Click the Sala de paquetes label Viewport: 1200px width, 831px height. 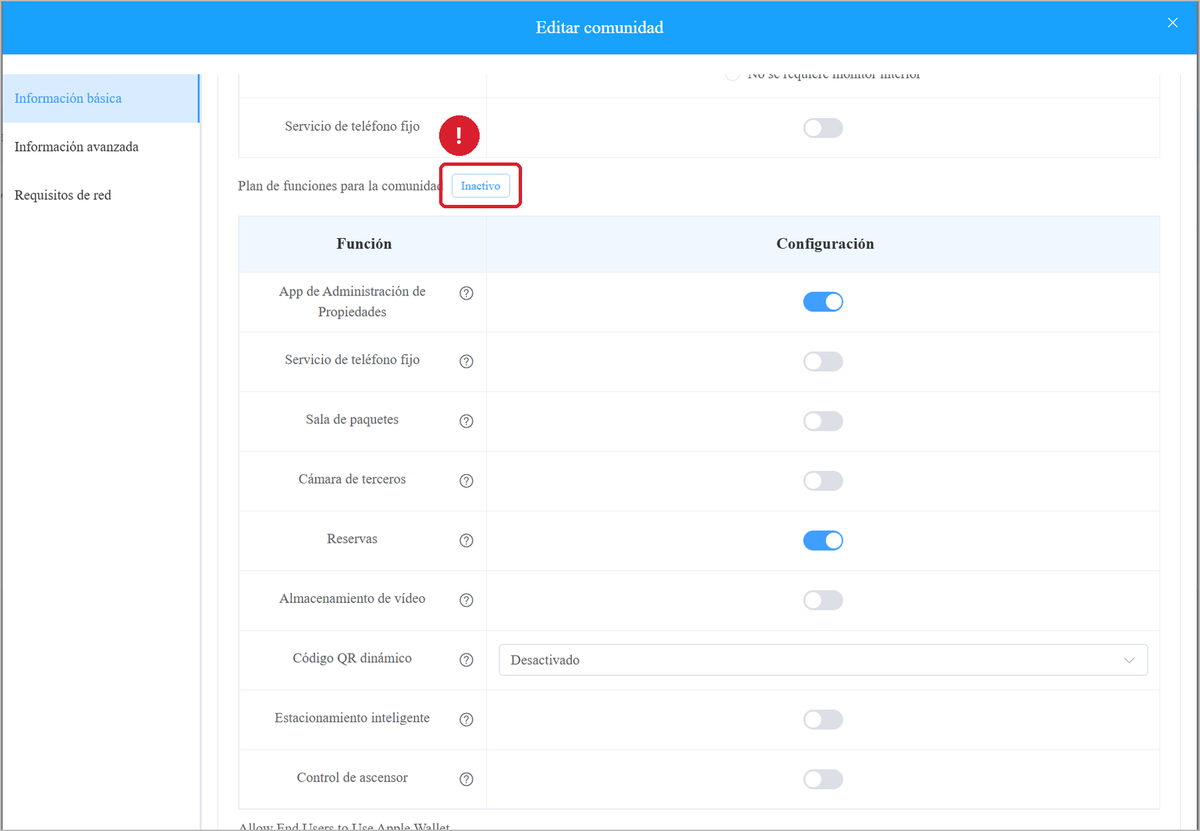[x=352, y=420]
